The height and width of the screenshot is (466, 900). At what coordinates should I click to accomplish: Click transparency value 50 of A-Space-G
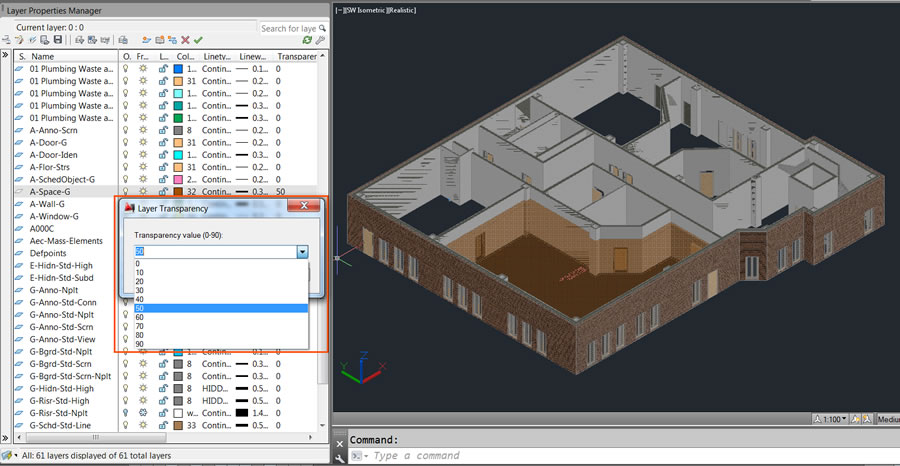coord(281,192)
